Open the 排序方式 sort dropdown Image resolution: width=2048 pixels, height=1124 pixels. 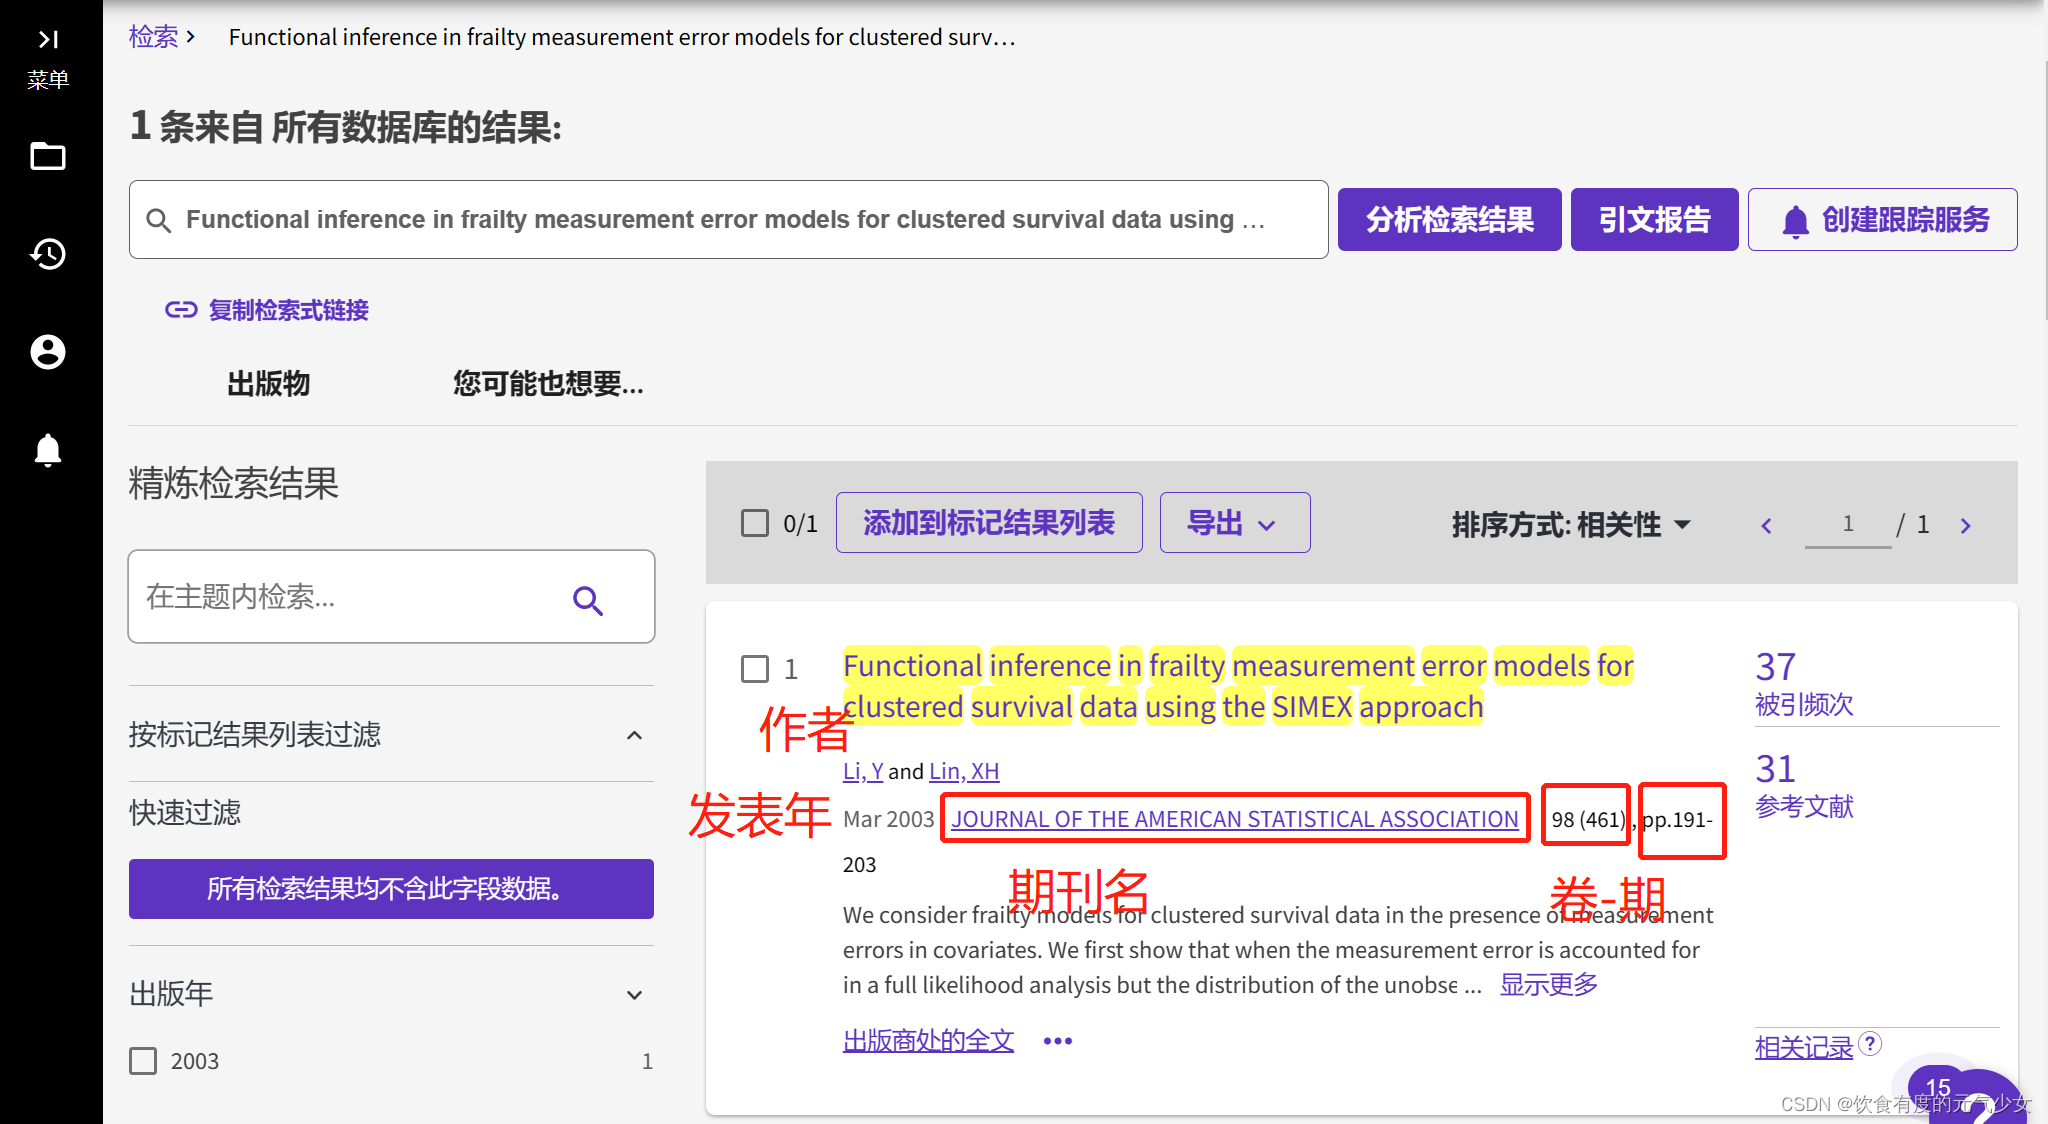1570,524
